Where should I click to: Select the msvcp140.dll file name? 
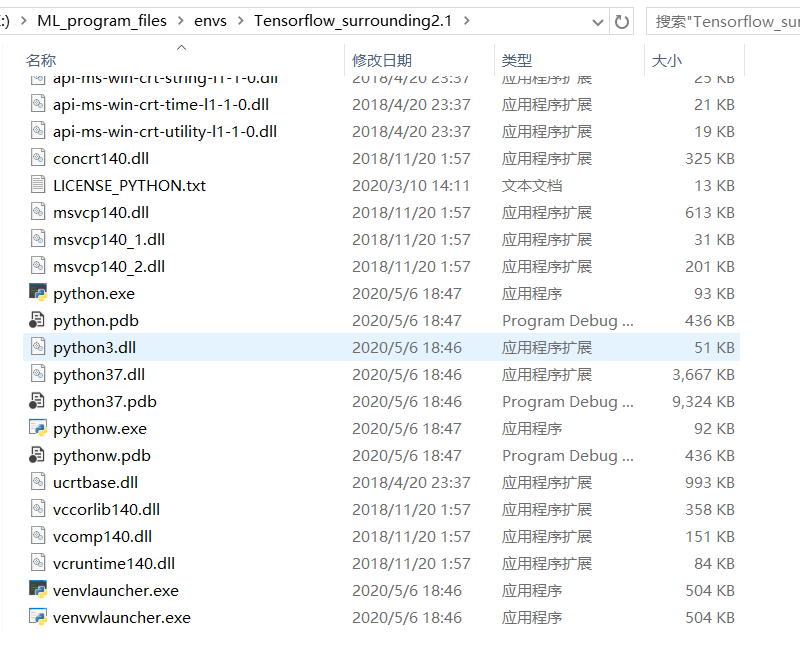point(101,213)
